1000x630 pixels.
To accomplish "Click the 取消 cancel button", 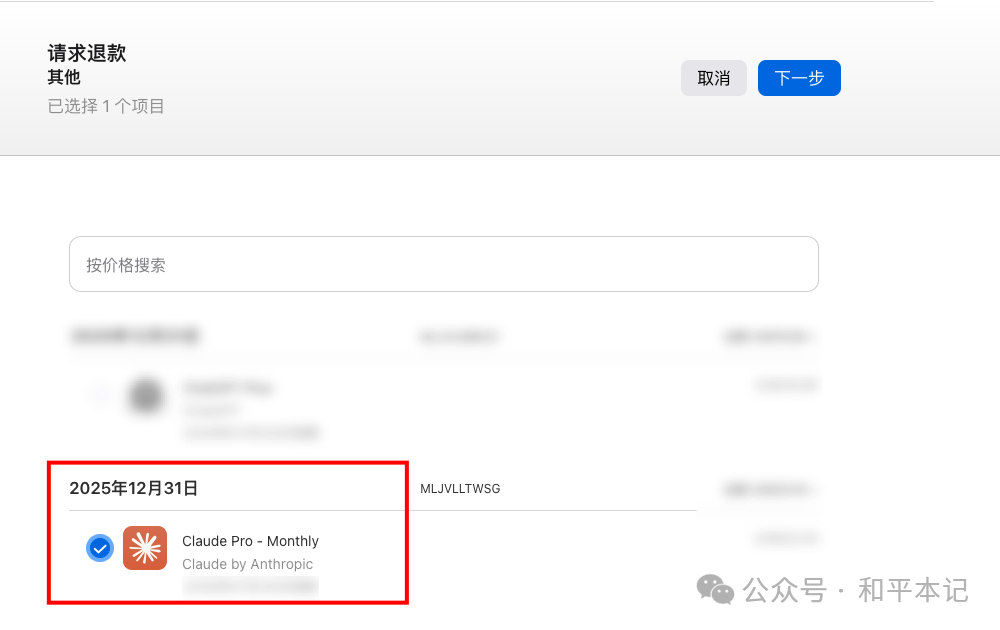I will (713, 78).
